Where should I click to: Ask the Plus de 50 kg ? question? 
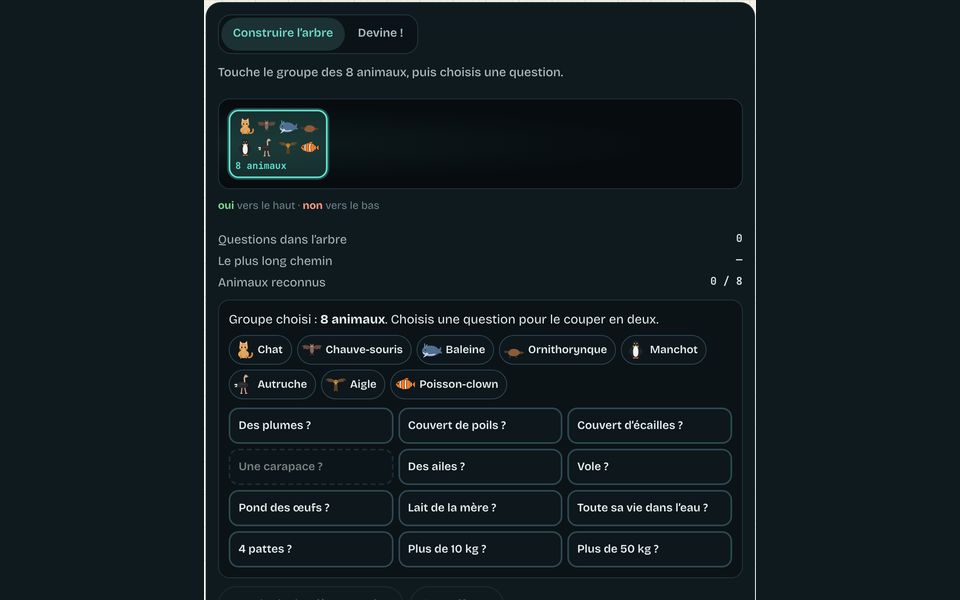click(x=650, y=549)
